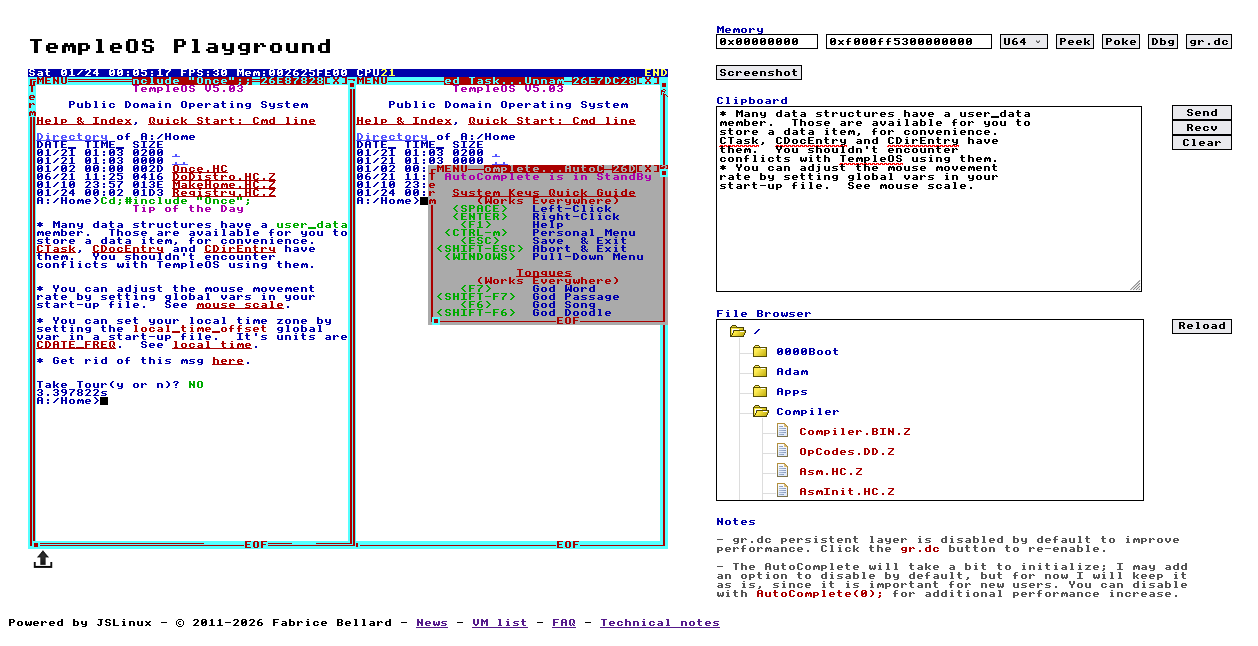Screen dimensions: 1258x646
Task: Click the Peek button
Action: point(1075,42)
